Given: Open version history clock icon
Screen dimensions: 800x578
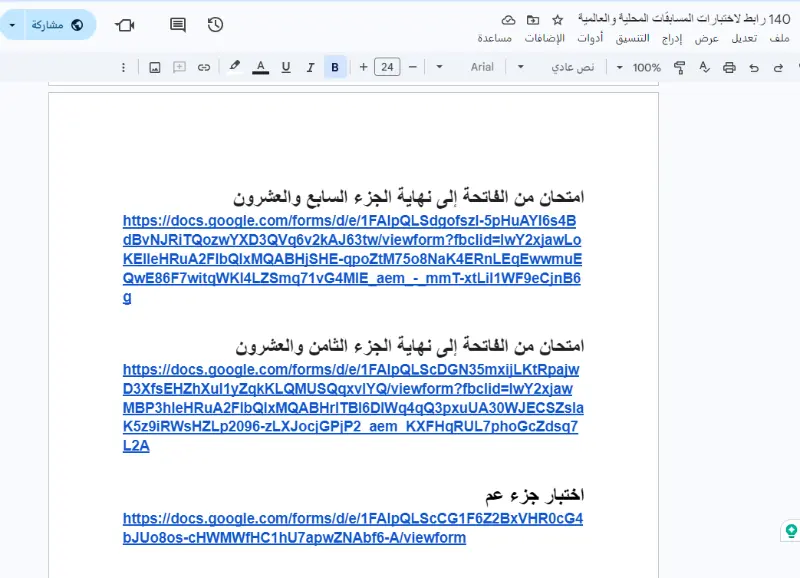Looking at the screenshot, I should (215, 24).
